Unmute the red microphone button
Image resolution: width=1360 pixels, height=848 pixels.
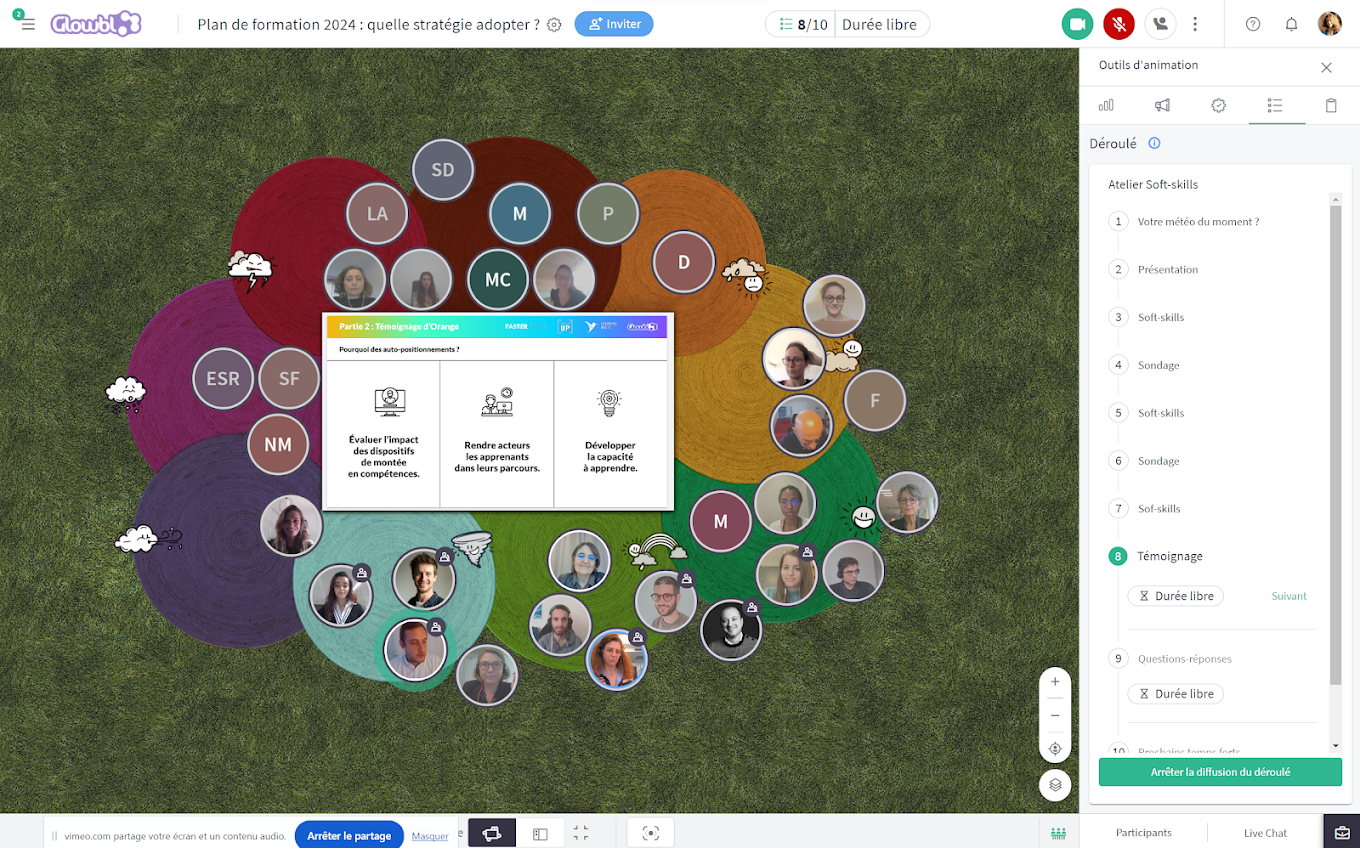click(x=1119, y=24)
